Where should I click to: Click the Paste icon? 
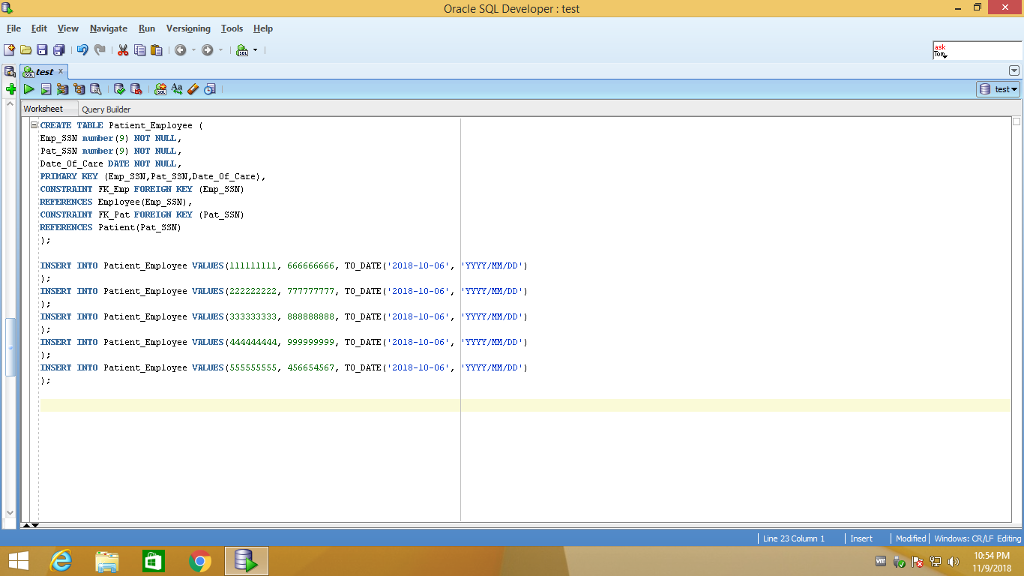click(x=157, y=50)
